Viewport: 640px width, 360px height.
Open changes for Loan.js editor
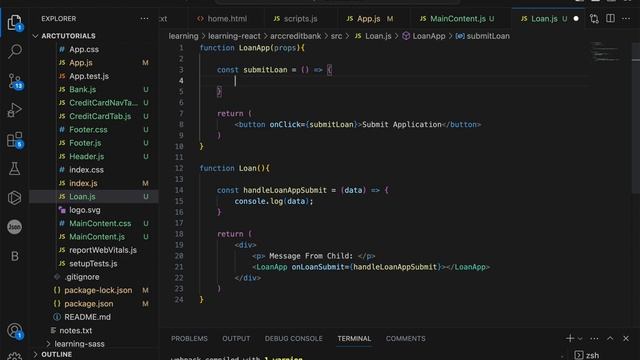pos(594,18)
